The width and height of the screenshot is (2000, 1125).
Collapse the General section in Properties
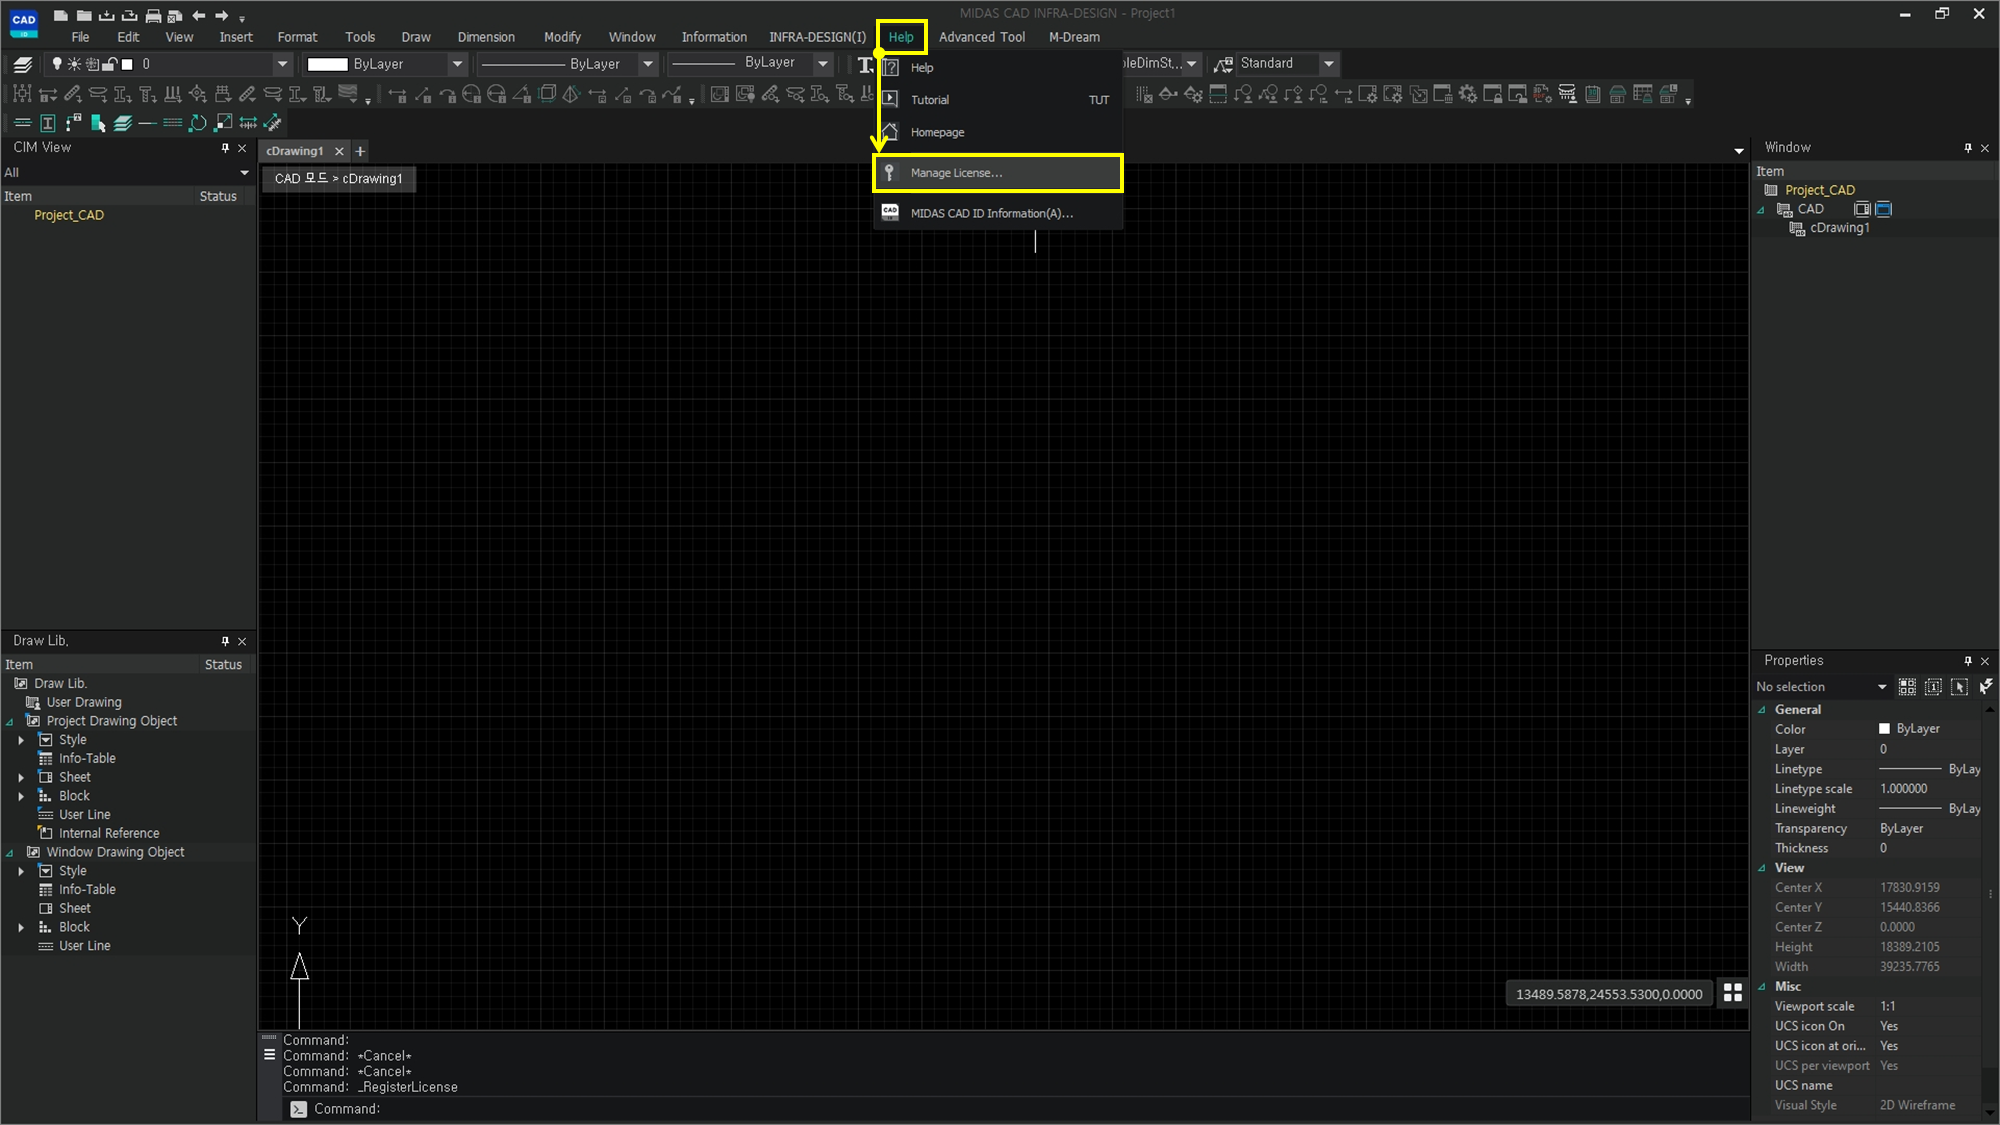coord(1762,710)
